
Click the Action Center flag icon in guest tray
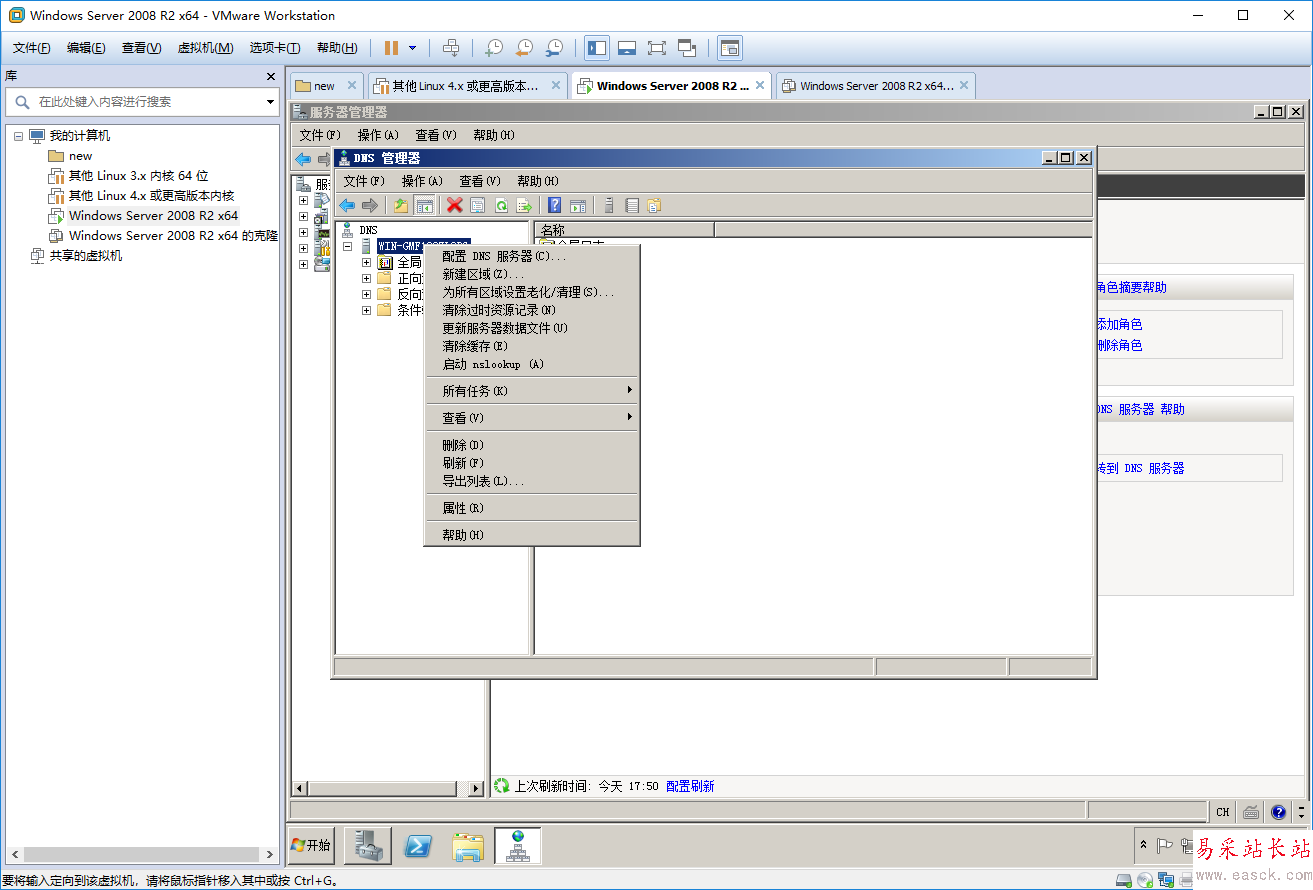coord(1165,846)
